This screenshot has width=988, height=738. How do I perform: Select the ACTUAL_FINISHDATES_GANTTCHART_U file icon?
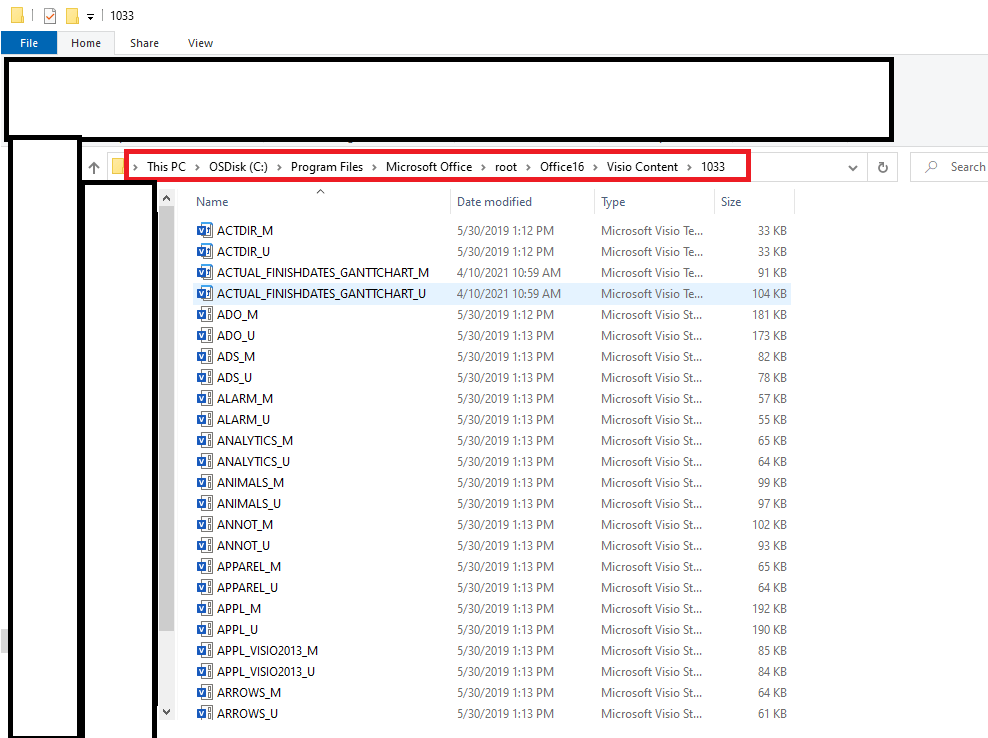pyautogui.click(x=204, y=294)
